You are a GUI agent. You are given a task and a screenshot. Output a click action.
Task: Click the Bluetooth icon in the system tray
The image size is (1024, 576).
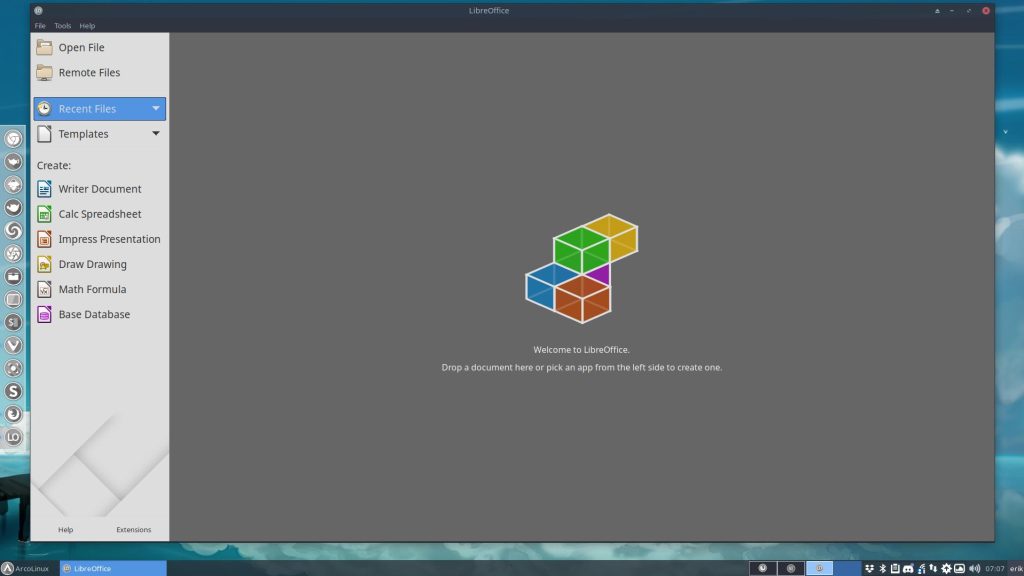coord(882,567)
